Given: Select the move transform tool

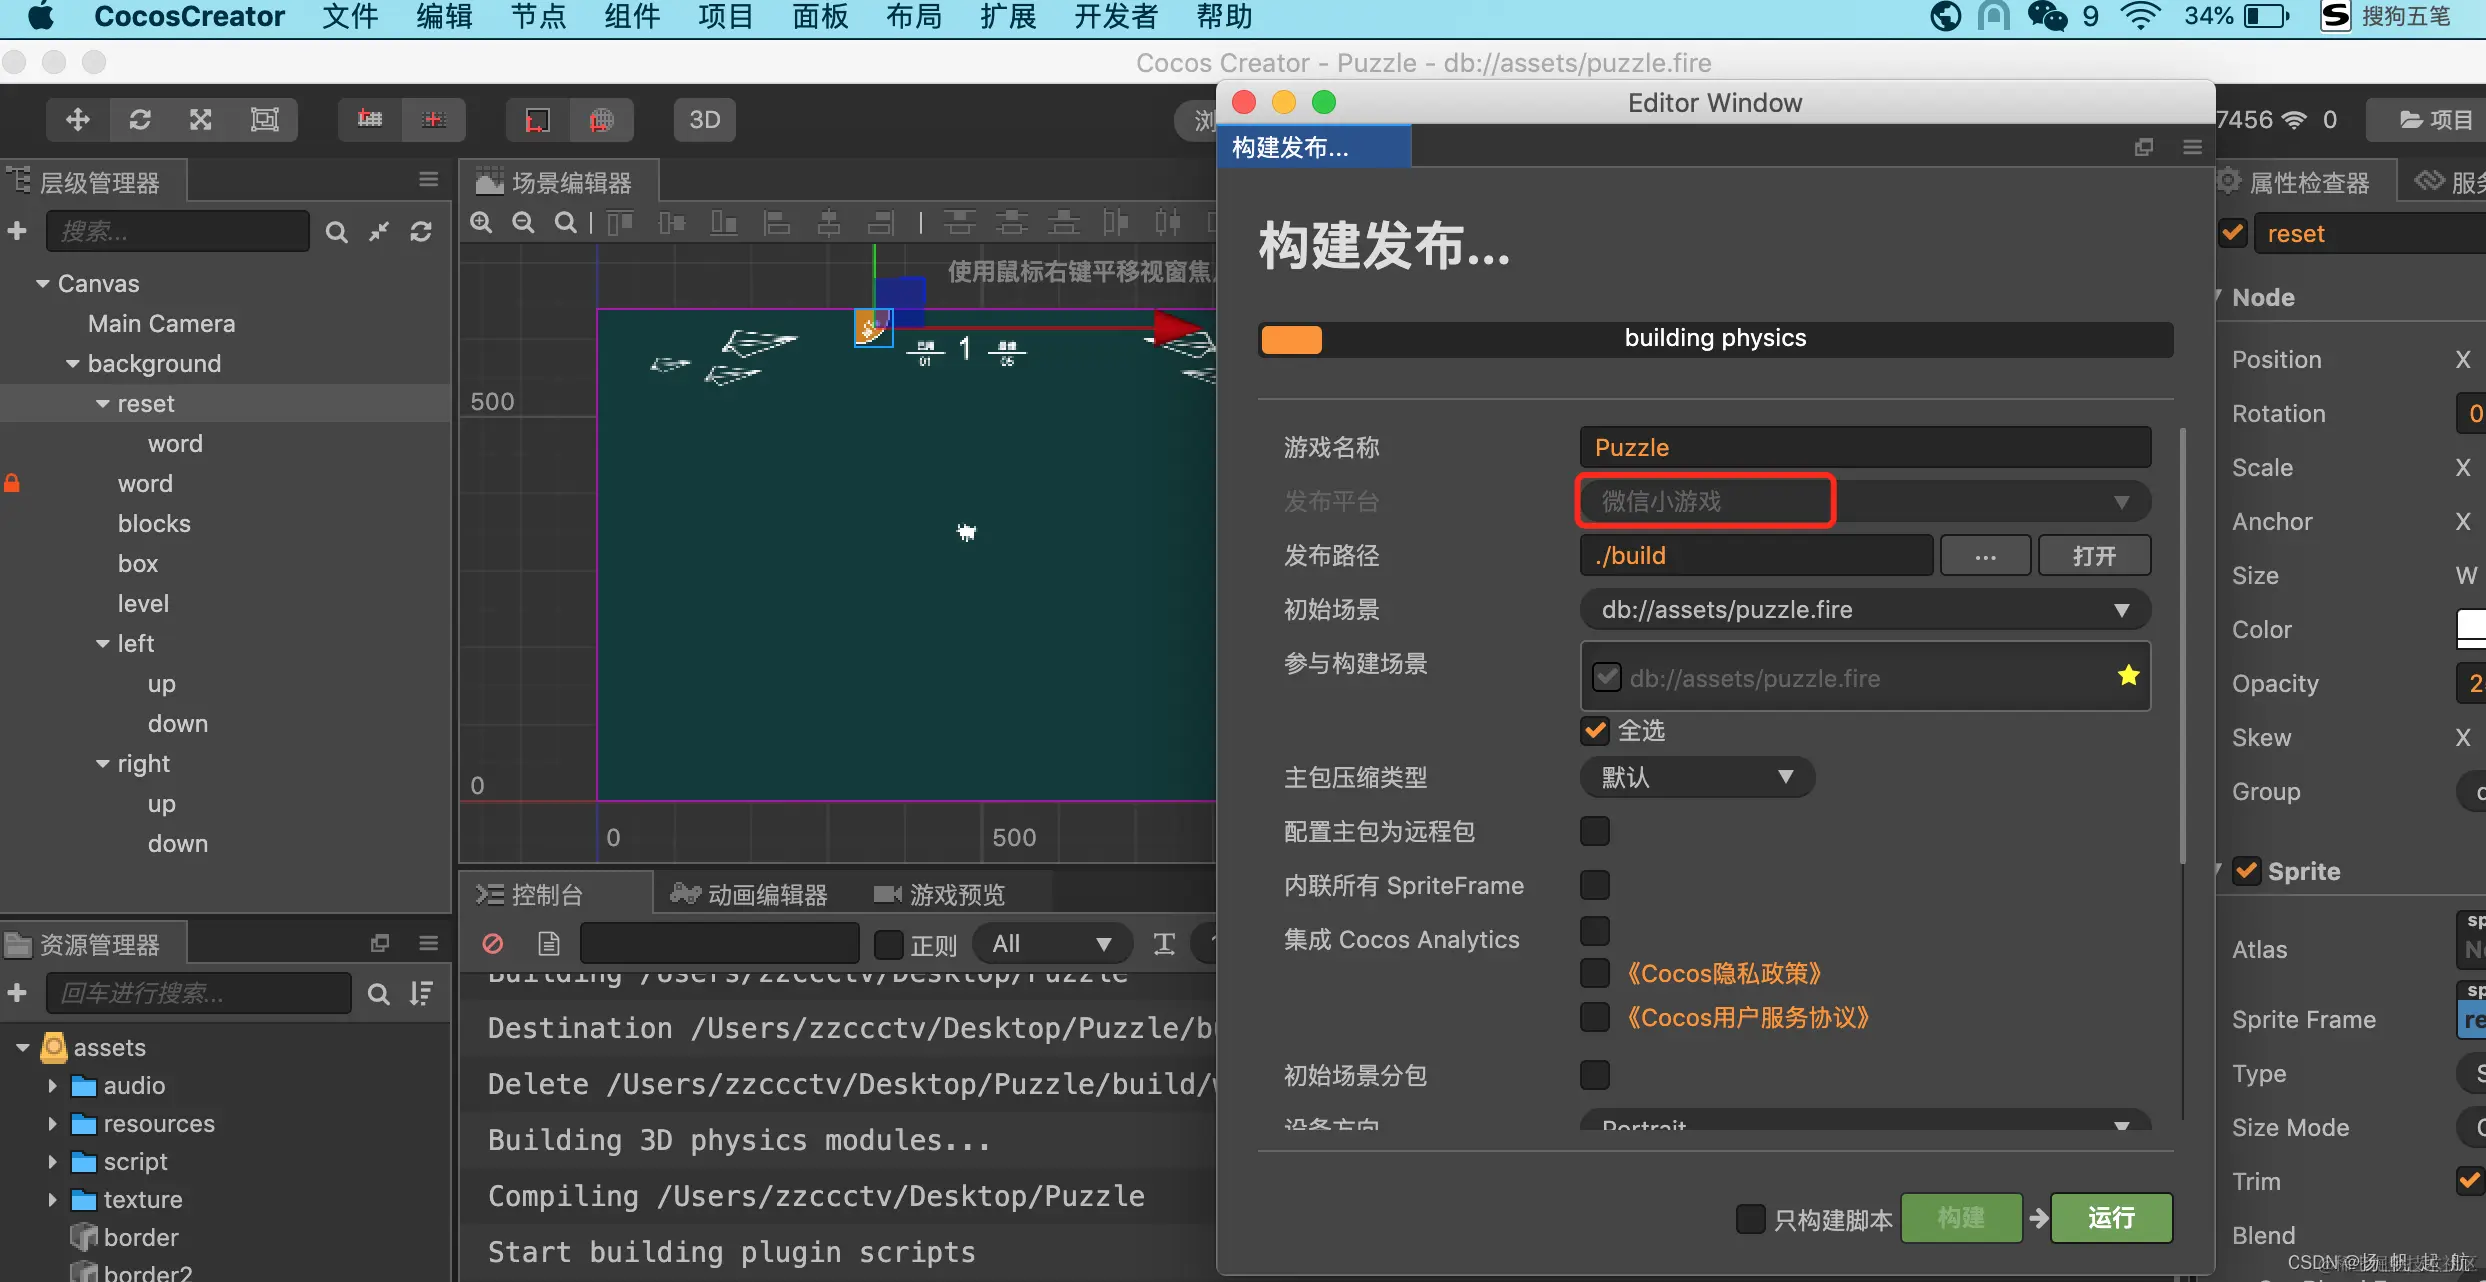Looking at the screenshot, I should [x=78, y=120].
